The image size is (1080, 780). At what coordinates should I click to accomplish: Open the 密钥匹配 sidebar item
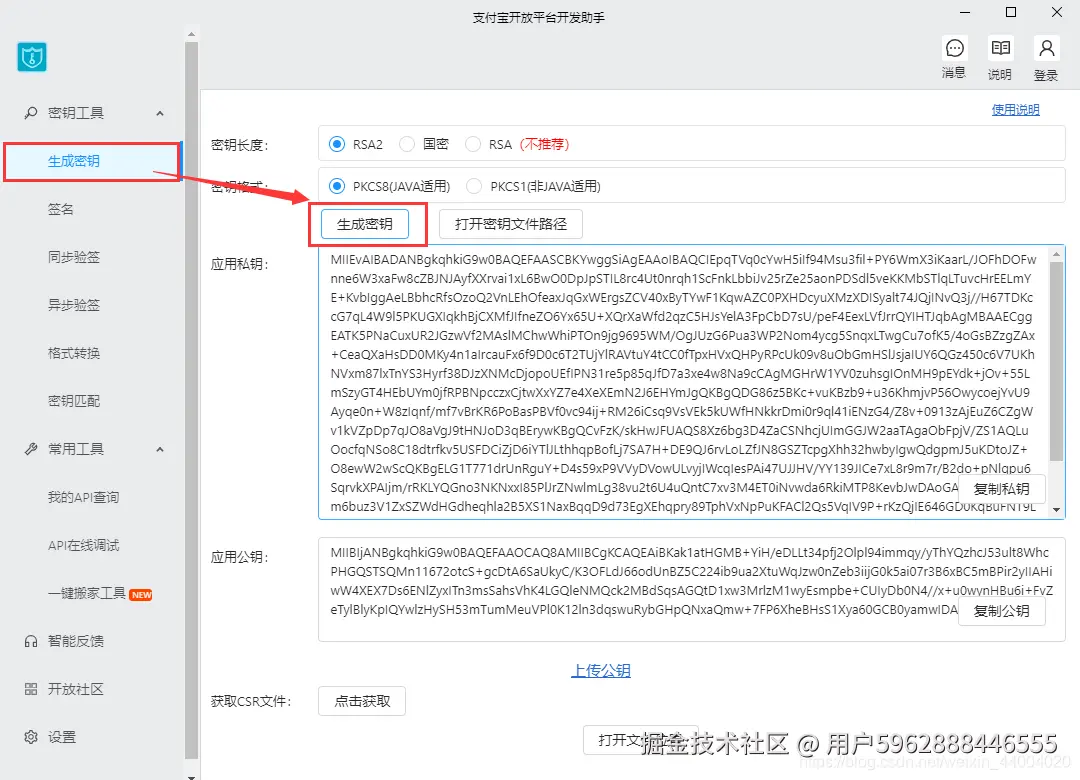(x=74, y=401)
